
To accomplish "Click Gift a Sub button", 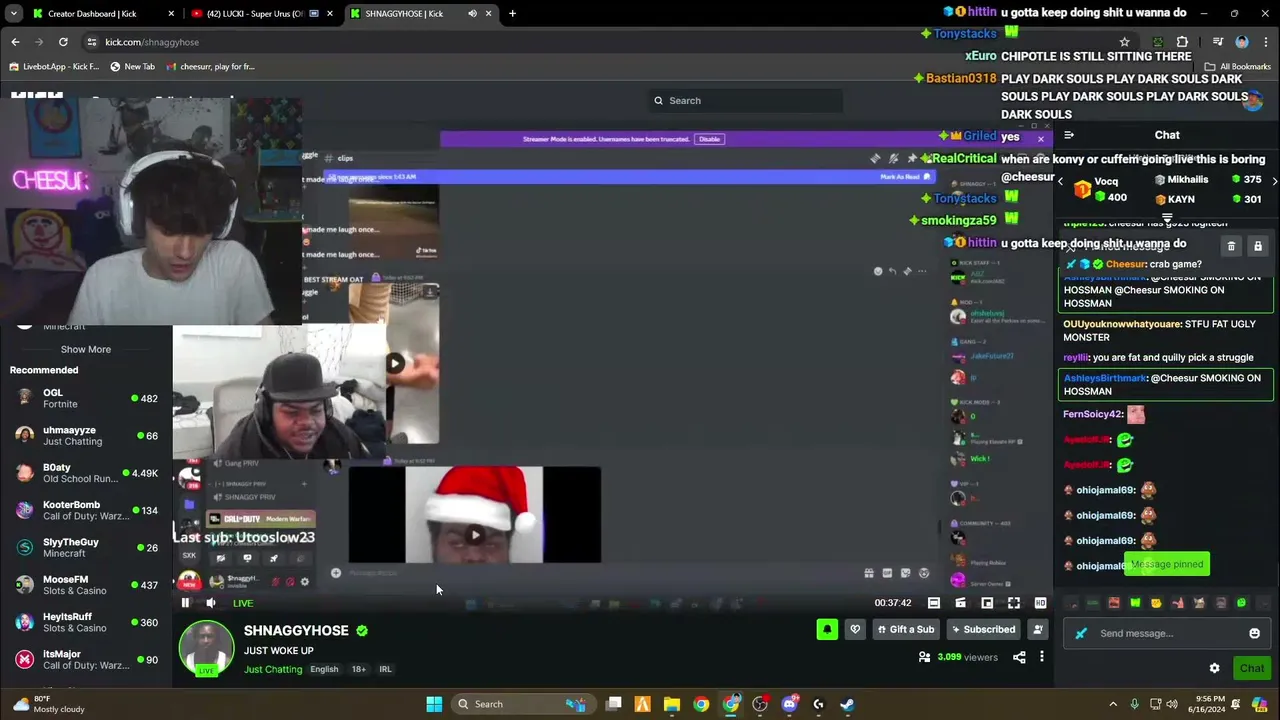I will (905, 629).
